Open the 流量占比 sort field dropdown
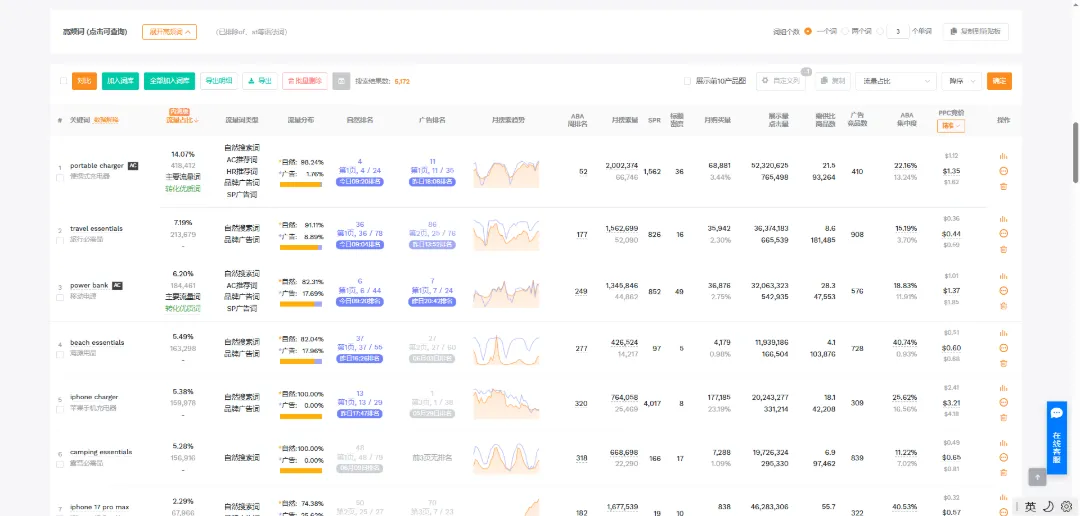This screenshot has height=516, width=1080. [895, 81]
